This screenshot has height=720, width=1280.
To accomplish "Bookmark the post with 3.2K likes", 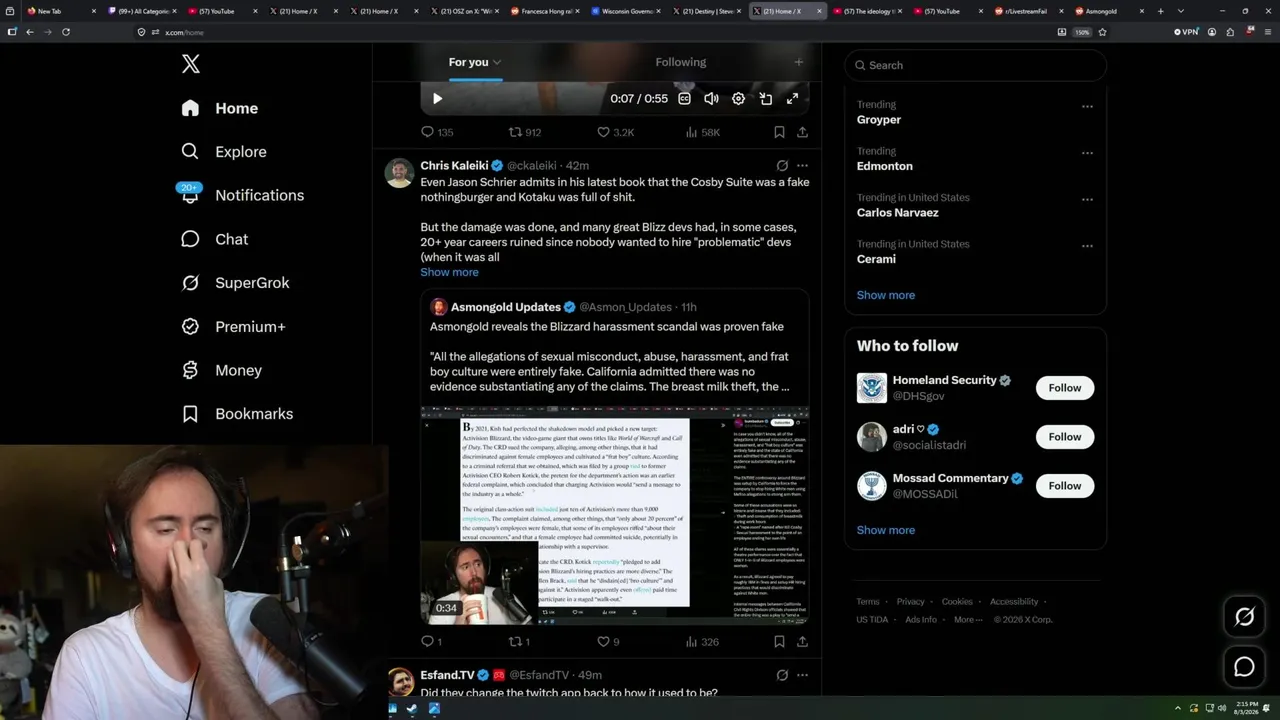I will pyautogui.click(x=779, y=132).
